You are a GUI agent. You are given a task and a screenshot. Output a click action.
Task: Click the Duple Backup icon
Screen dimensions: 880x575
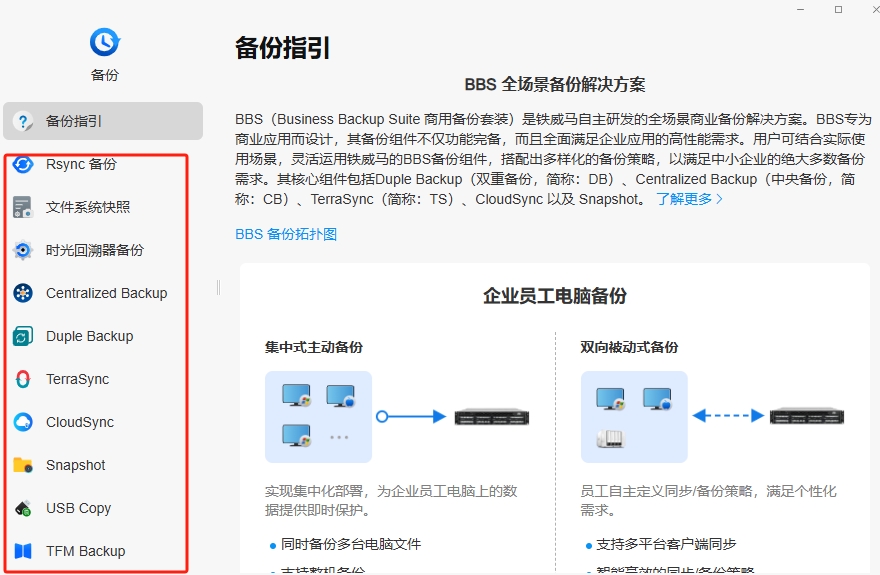click(23, 336)
